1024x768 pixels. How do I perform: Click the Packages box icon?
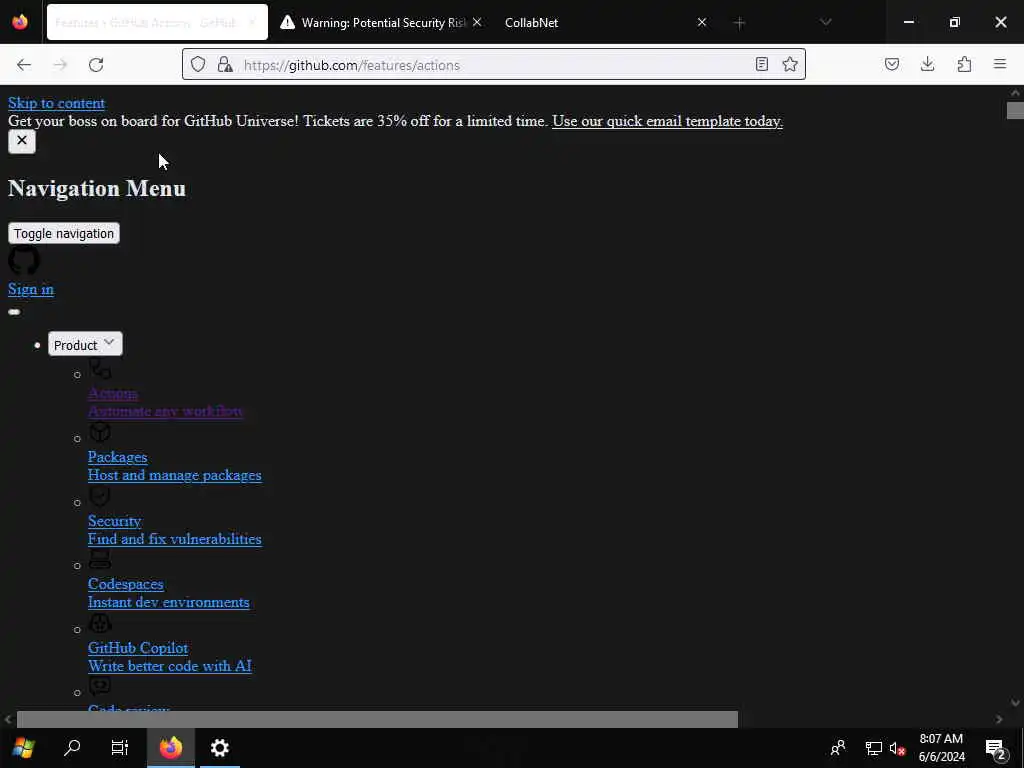100,432
